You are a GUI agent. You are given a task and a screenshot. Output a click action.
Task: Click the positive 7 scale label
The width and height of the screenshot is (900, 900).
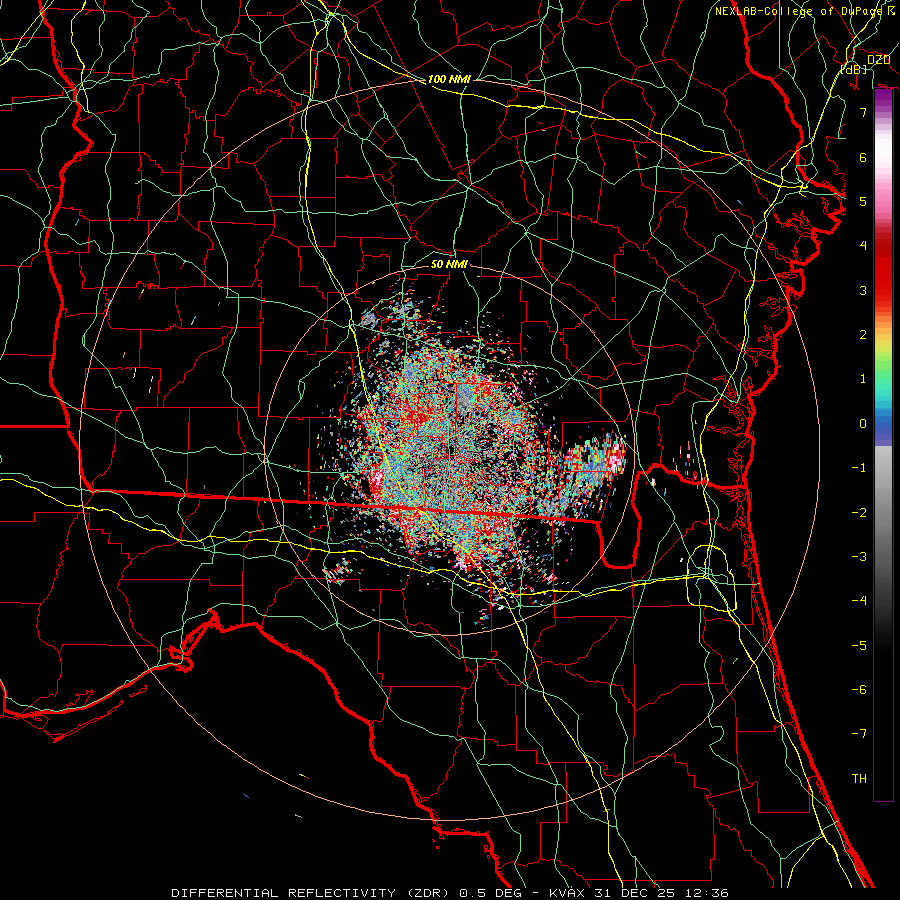pyautogui.click(x=863, y=112)
